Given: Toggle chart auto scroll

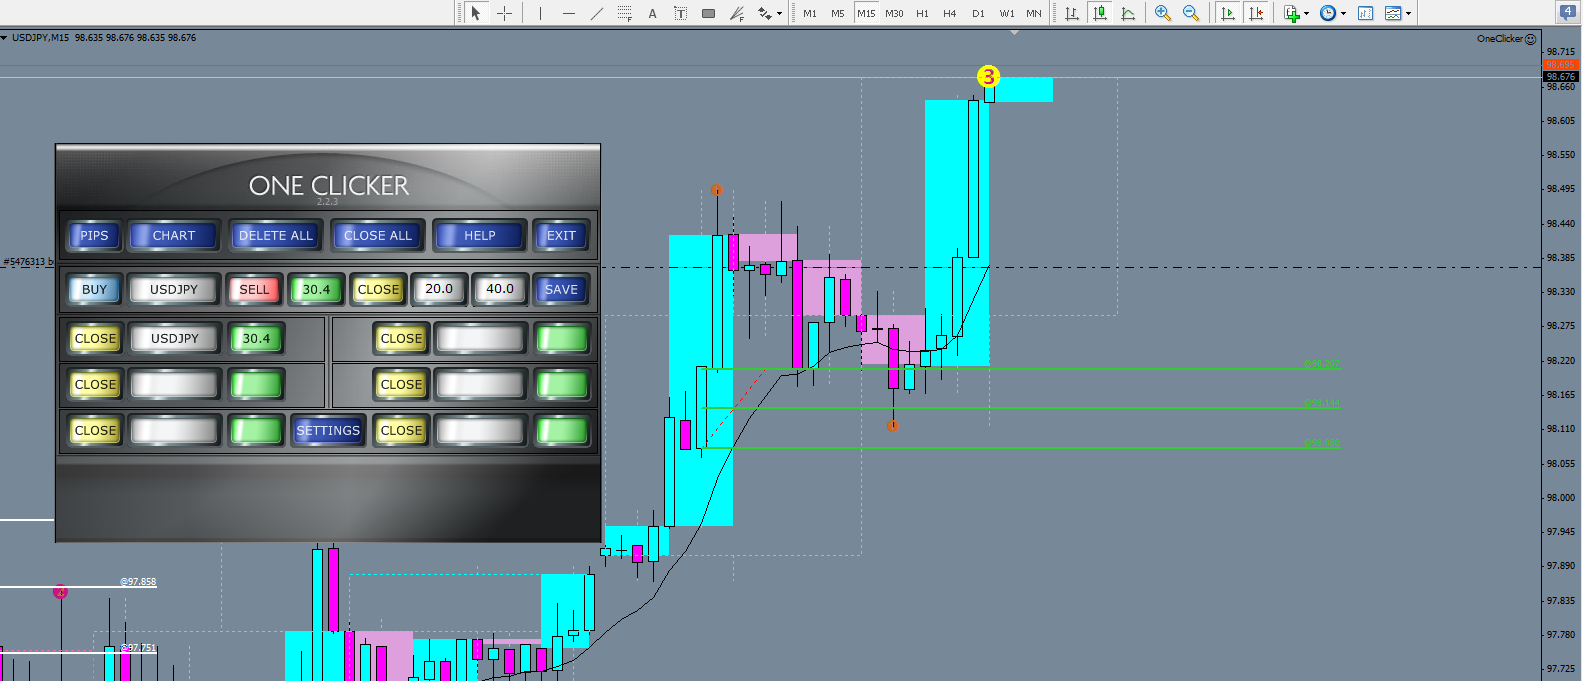Looking at the screenshot, I should (x=1228, y=13).
